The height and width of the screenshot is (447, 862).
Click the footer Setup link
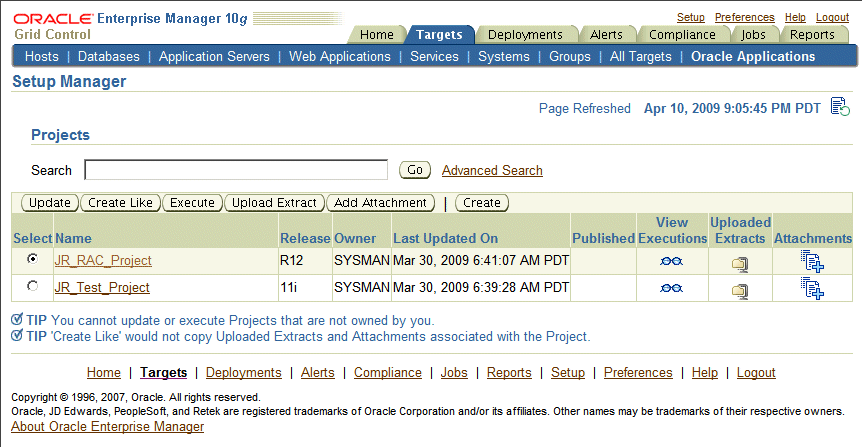coord(568,372)
